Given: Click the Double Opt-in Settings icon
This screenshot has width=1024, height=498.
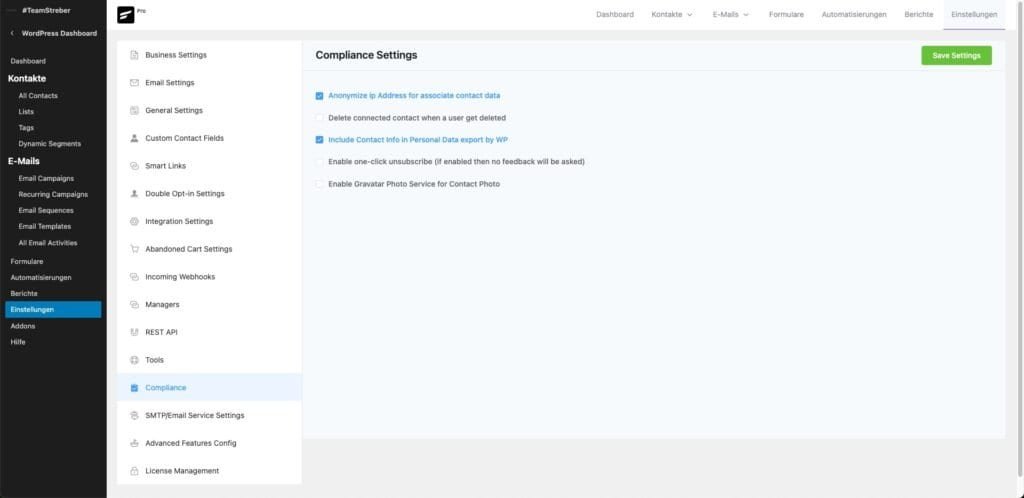Looking at the screenshot, I should (134, 194).
